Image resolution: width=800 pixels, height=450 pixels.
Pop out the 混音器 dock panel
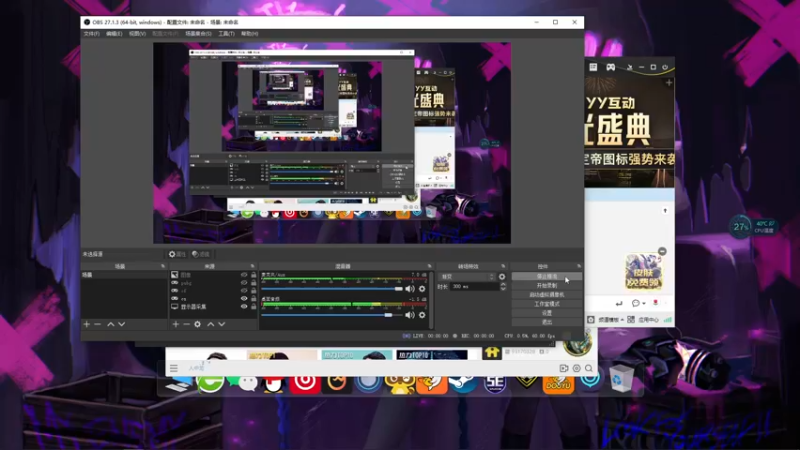coord(429,266)
